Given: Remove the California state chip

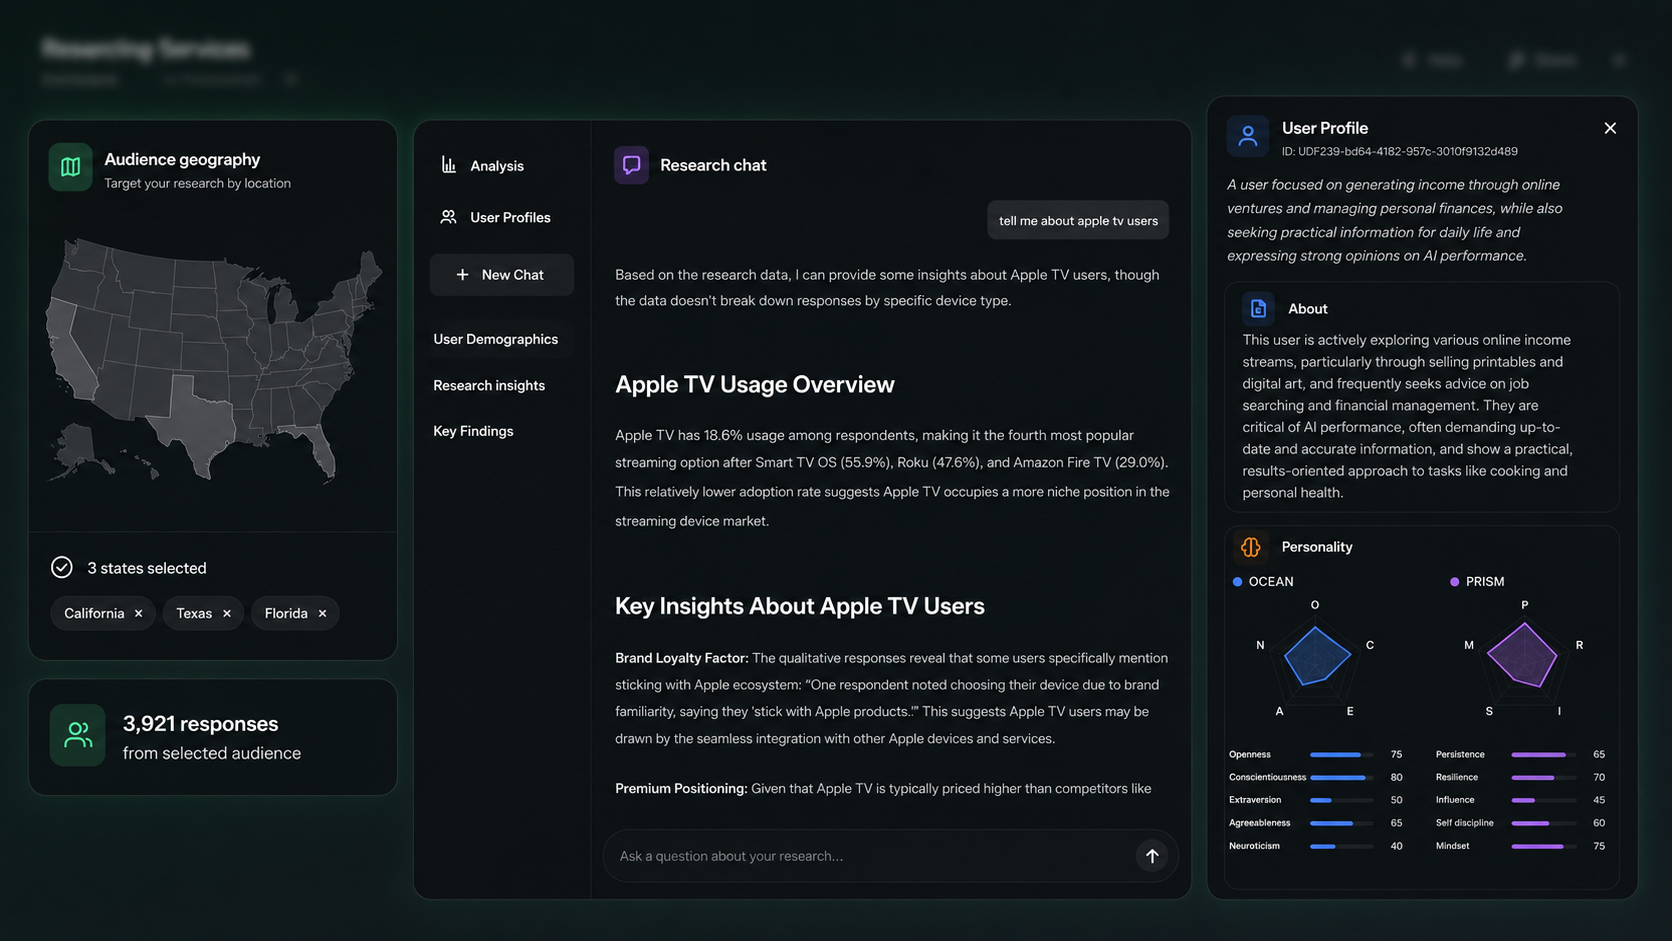Looking at the screenshot, I should click(x=139, y=614).
